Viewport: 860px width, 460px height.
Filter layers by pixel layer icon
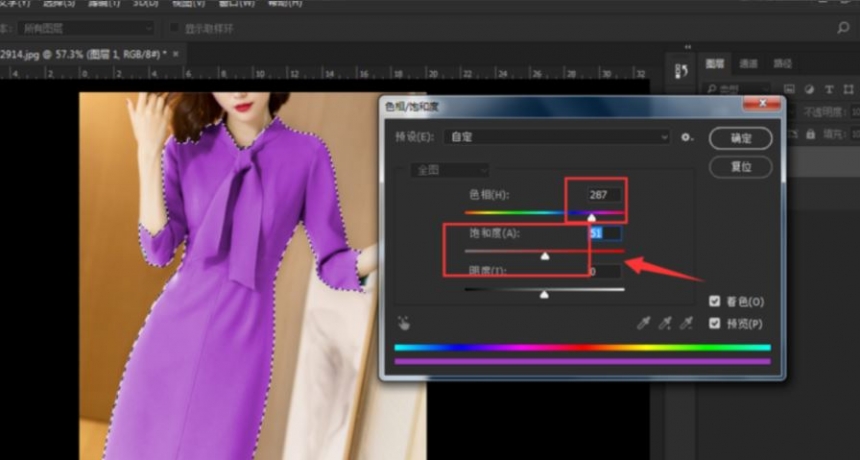click(x=789, y=89)
